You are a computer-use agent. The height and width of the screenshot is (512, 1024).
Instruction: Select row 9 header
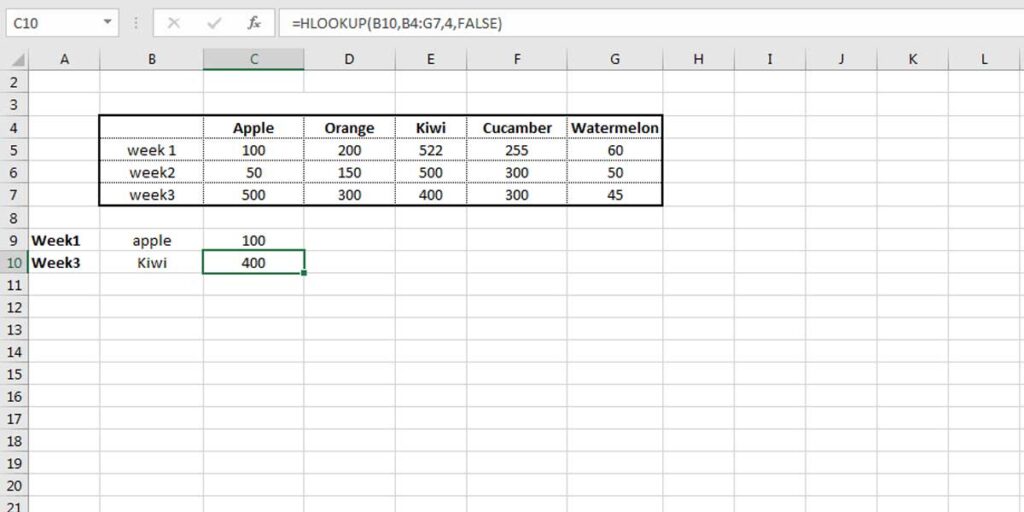pos(16,240)
